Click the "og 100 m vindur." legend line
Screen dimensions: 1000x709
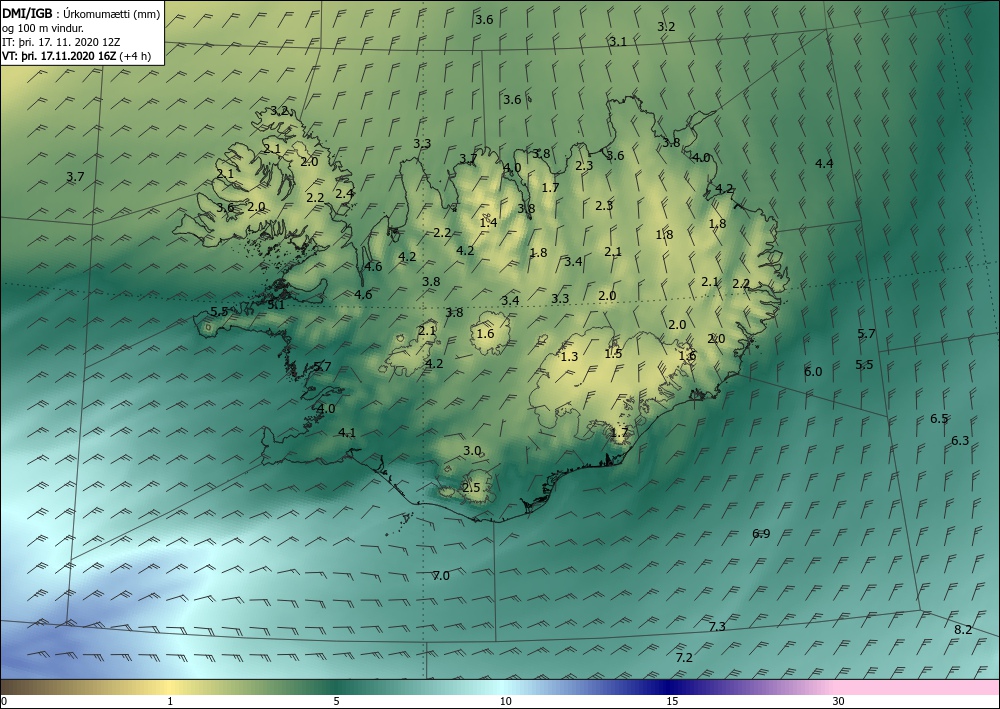[x=43, y=28]
